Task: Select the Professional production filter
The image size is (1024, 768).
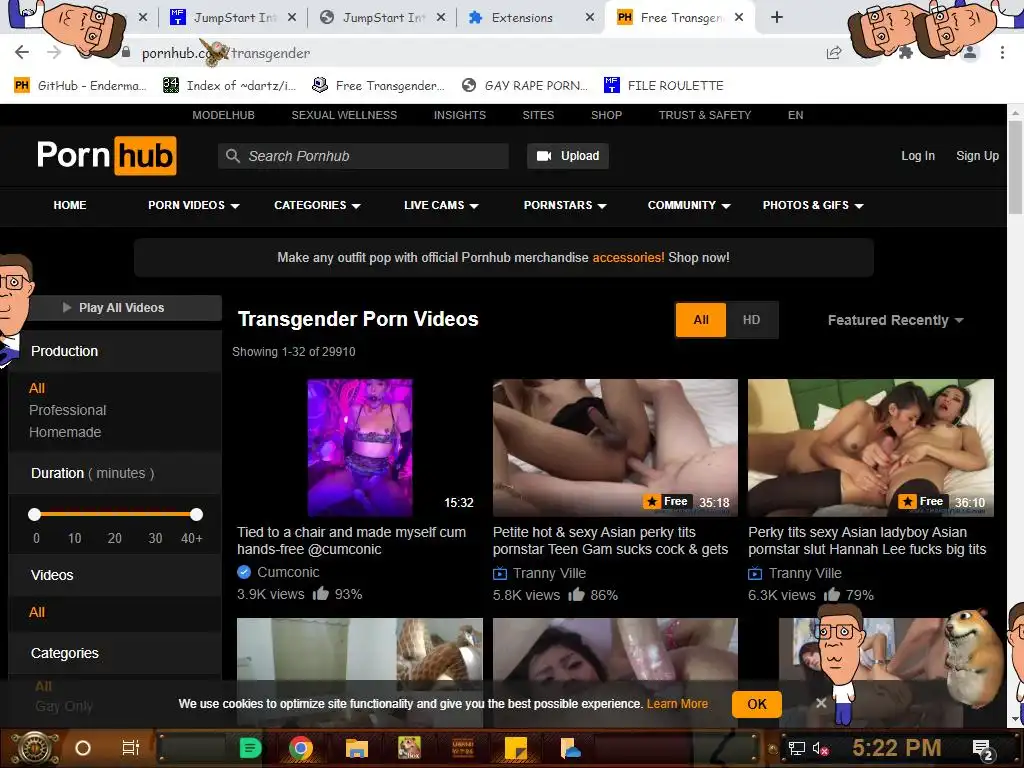Action: coord(67,410)
